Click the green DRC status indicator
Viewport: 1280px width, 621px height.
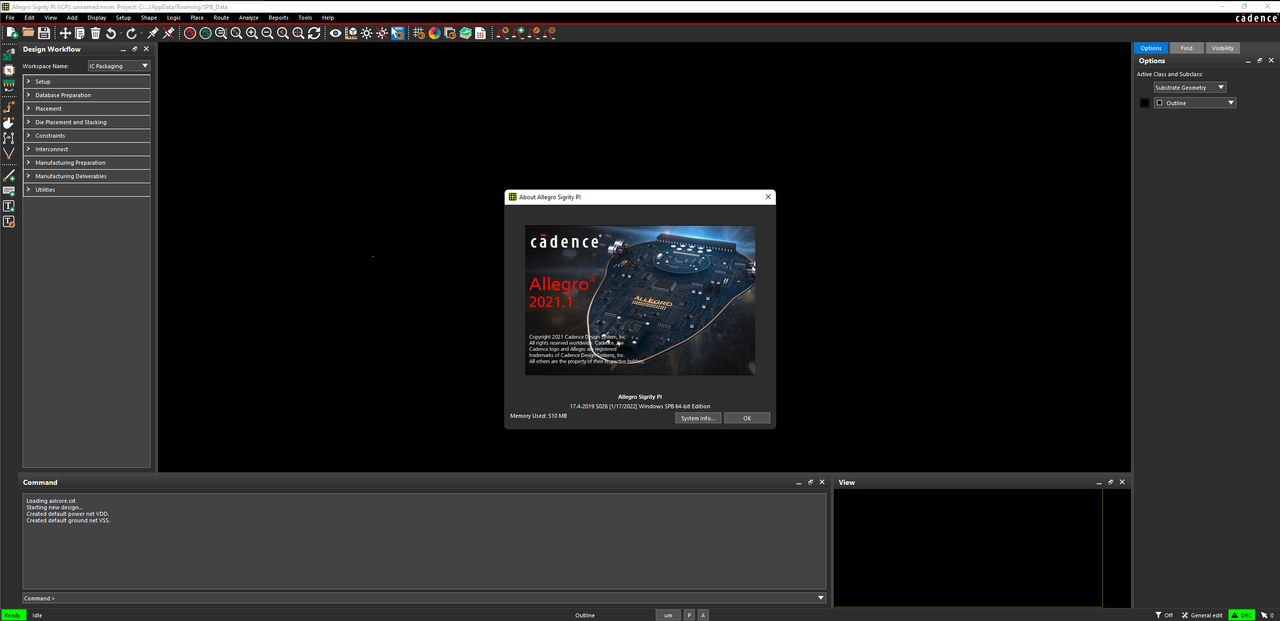[1241, 615]
